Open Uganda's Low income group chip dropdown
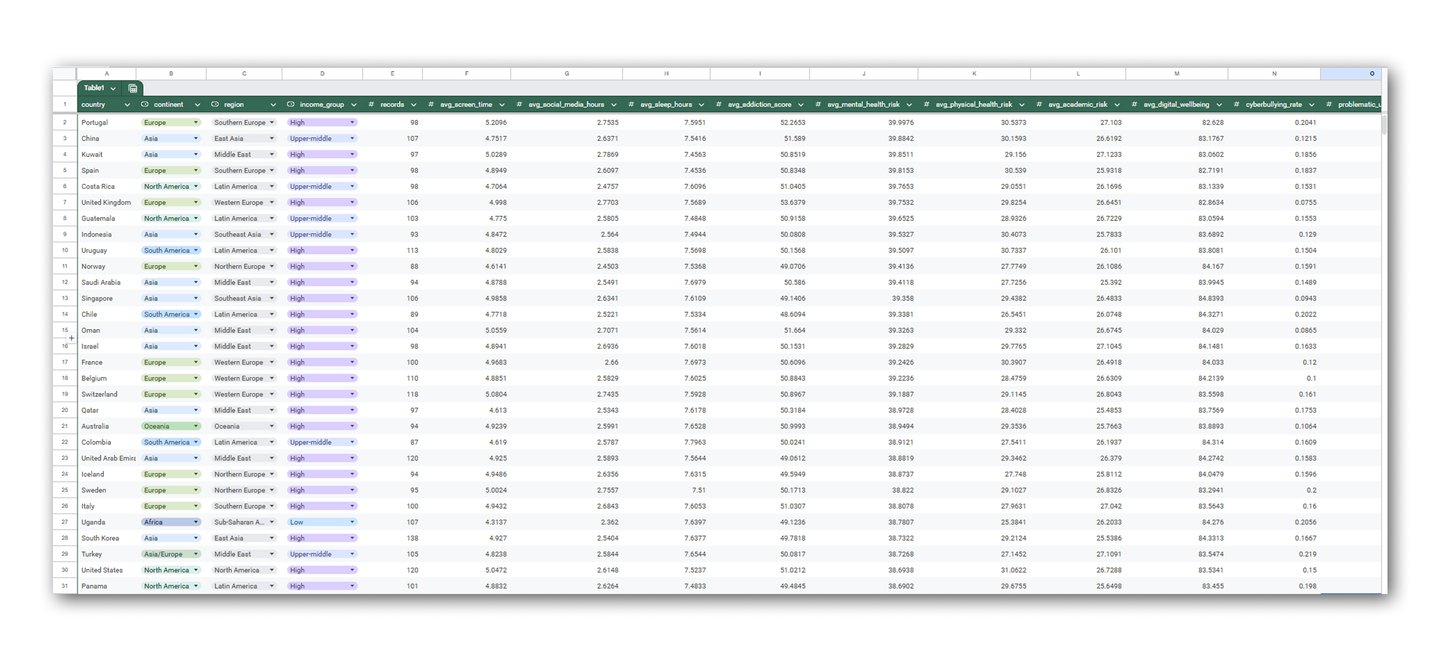This screenshot has height=661, width=1440. pyautogui.click(x=322, y=522)
